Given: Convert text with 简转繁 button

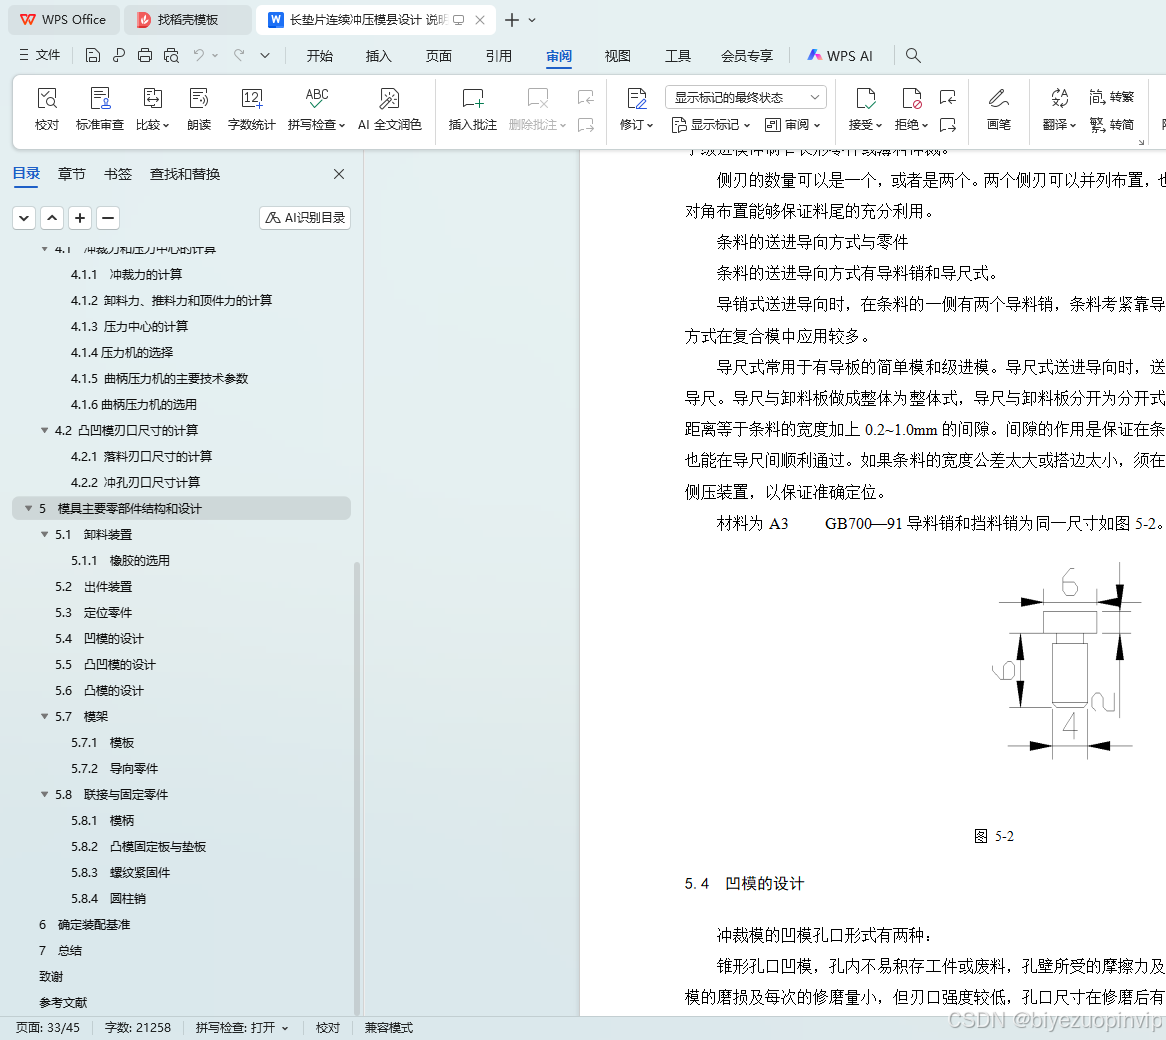Looking at the screenshot, I should (1112, 97).
